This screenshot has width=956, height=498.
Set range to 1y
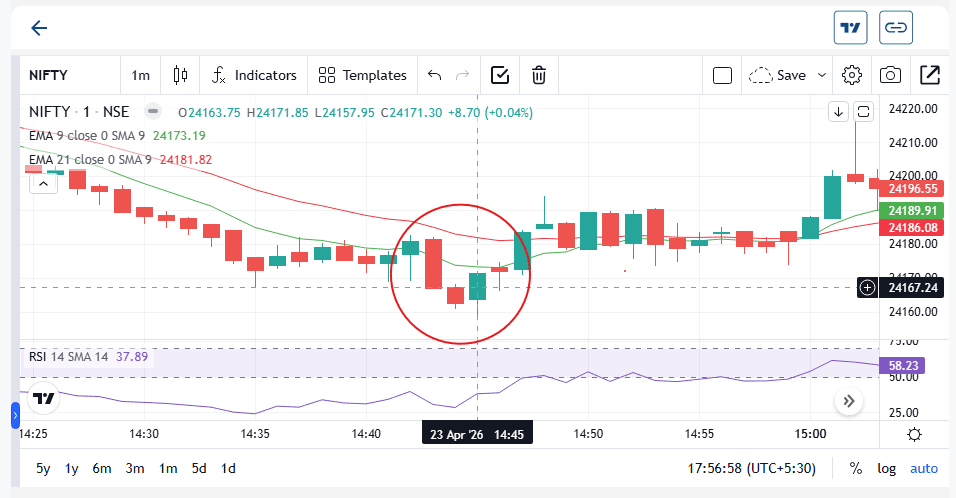tap(71, 468)
